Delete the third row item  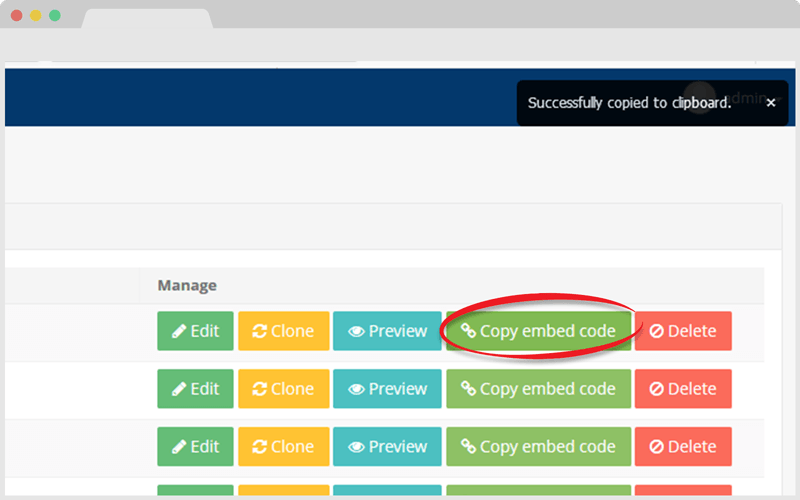(683, 447)
